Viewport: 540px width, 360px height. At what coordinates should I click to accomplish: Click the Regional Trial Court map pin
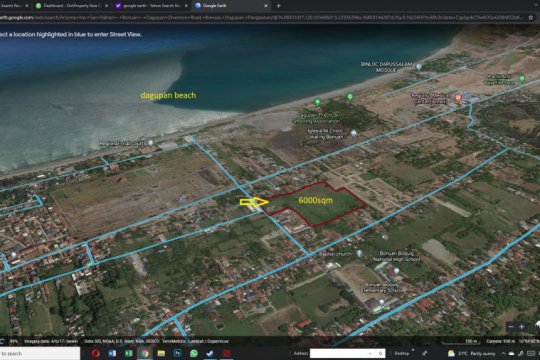pos(150,142)
